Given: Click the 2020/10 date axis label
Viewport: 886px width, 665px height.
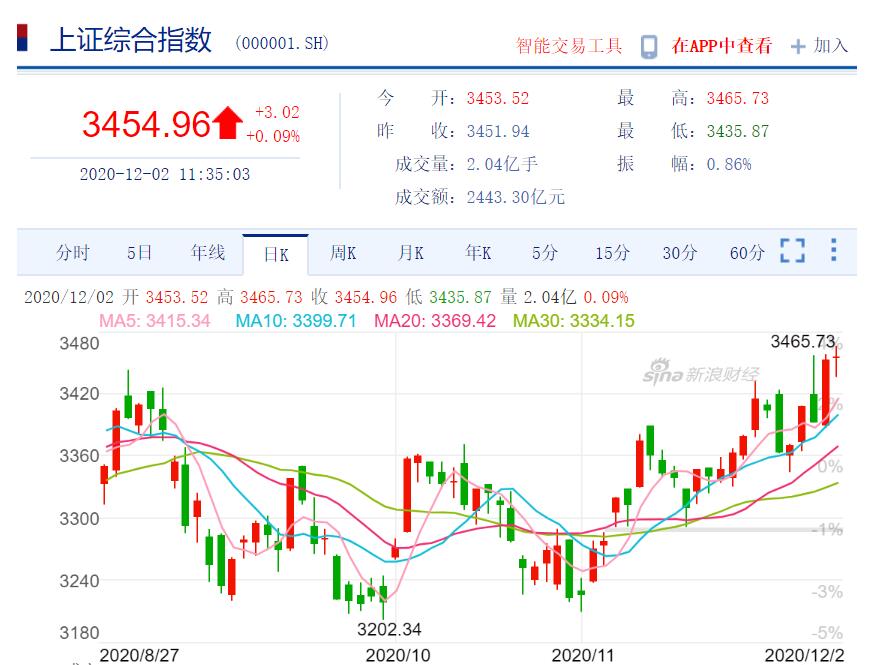Looking at the screenshot, I should click(x=398, y=655).
